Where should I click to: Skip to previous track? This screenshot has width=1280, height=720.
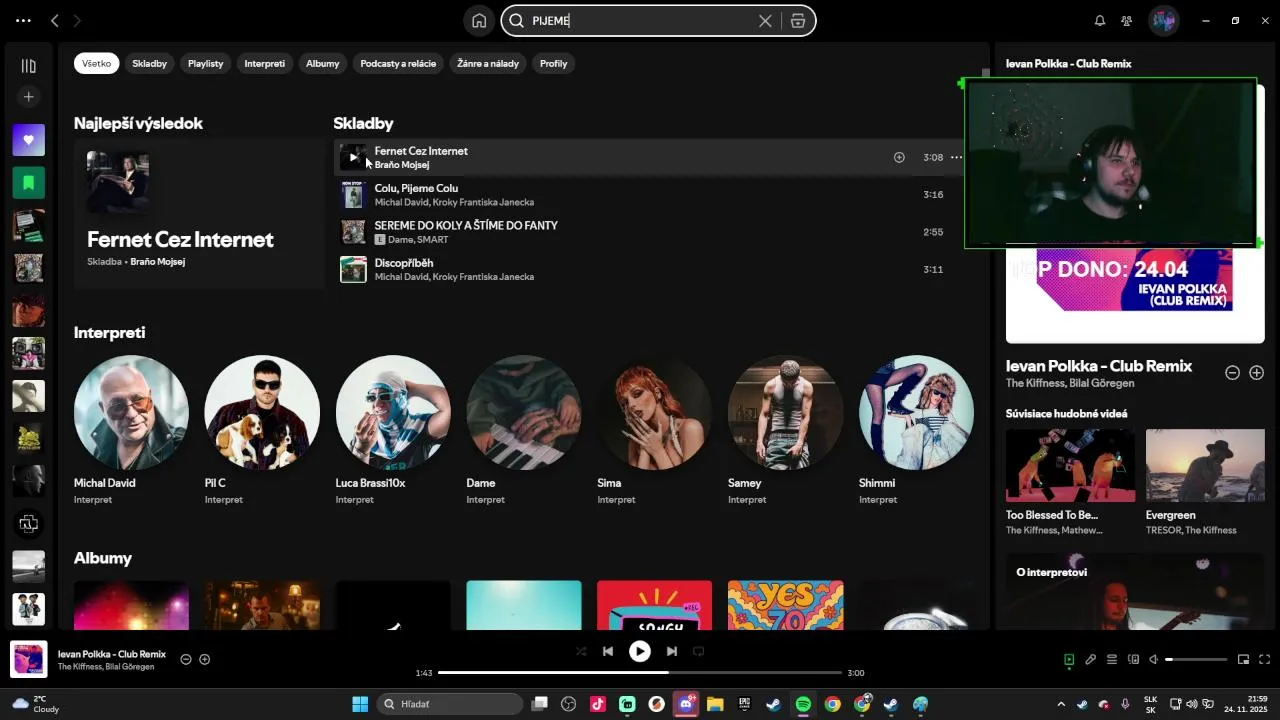point(608,651)
